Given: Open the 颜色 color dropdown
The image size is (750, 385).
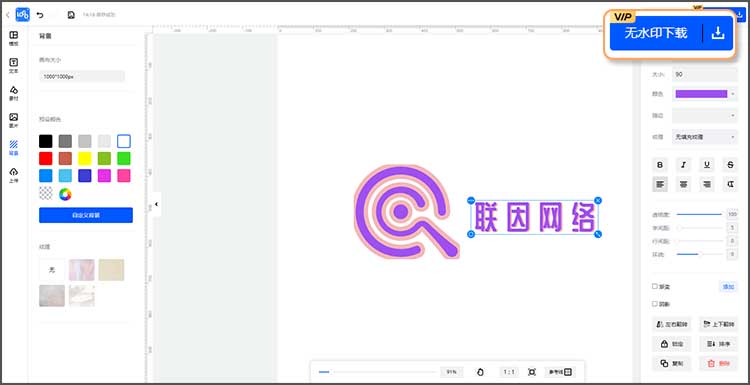Looking at the screenshot, I should (x=705, y=94).
